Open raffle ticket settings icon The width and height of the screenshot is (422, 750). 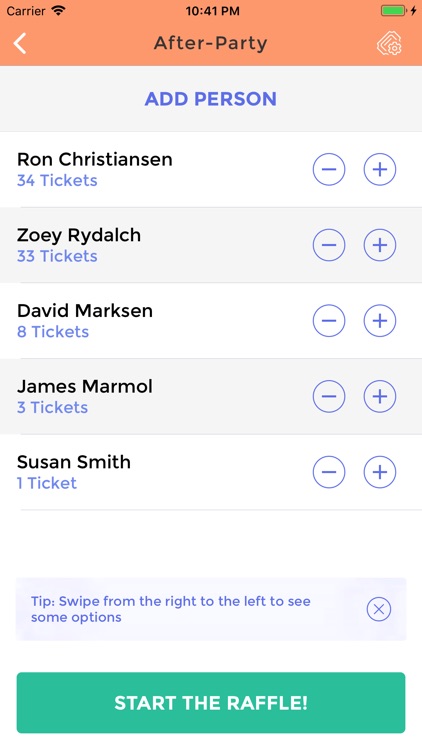[x=389, y=44]
